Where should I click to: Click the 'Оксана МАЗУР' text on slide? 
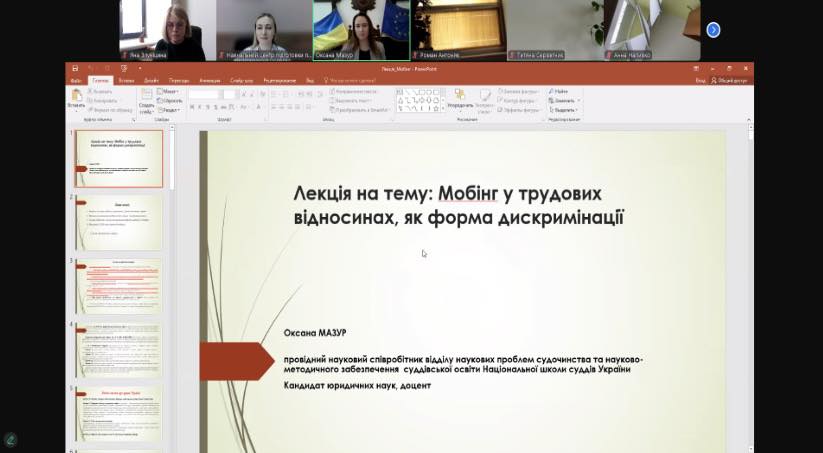click(x=315, y=333)
